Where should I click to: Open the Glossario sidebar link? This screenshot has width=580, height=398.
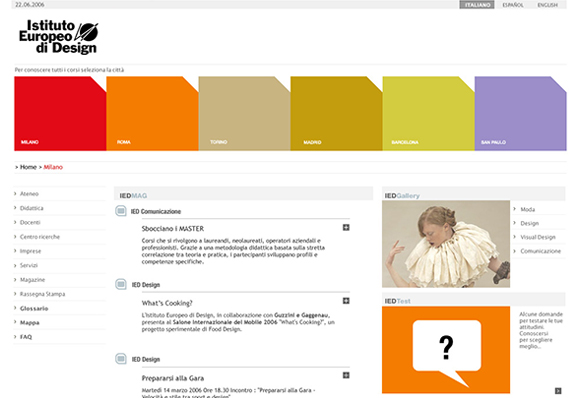coord(34,308)
